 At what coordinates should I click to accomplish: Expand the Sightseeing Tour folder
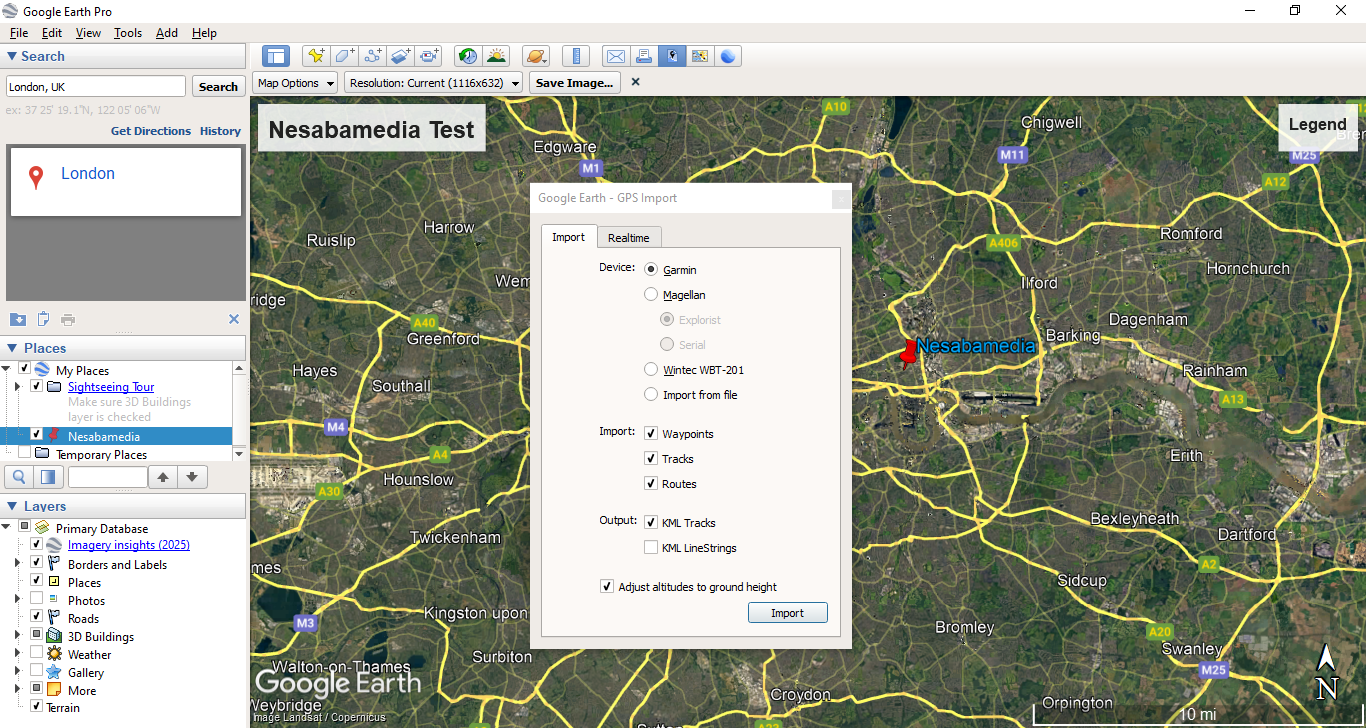click(x=17, y=387)
